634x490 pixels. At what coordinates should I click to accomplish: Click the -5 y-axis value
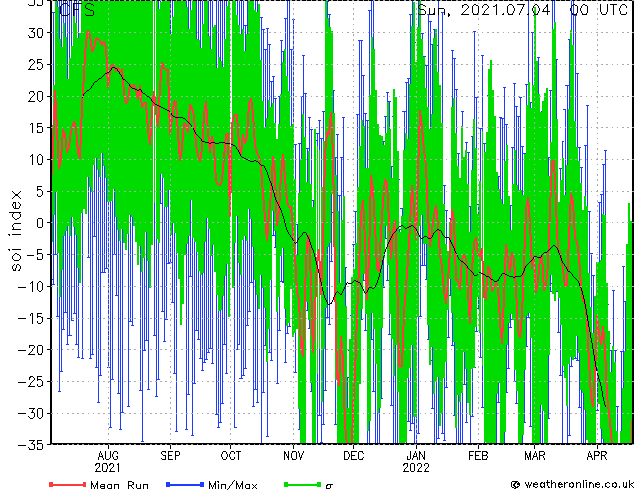[x=36, y=255]
